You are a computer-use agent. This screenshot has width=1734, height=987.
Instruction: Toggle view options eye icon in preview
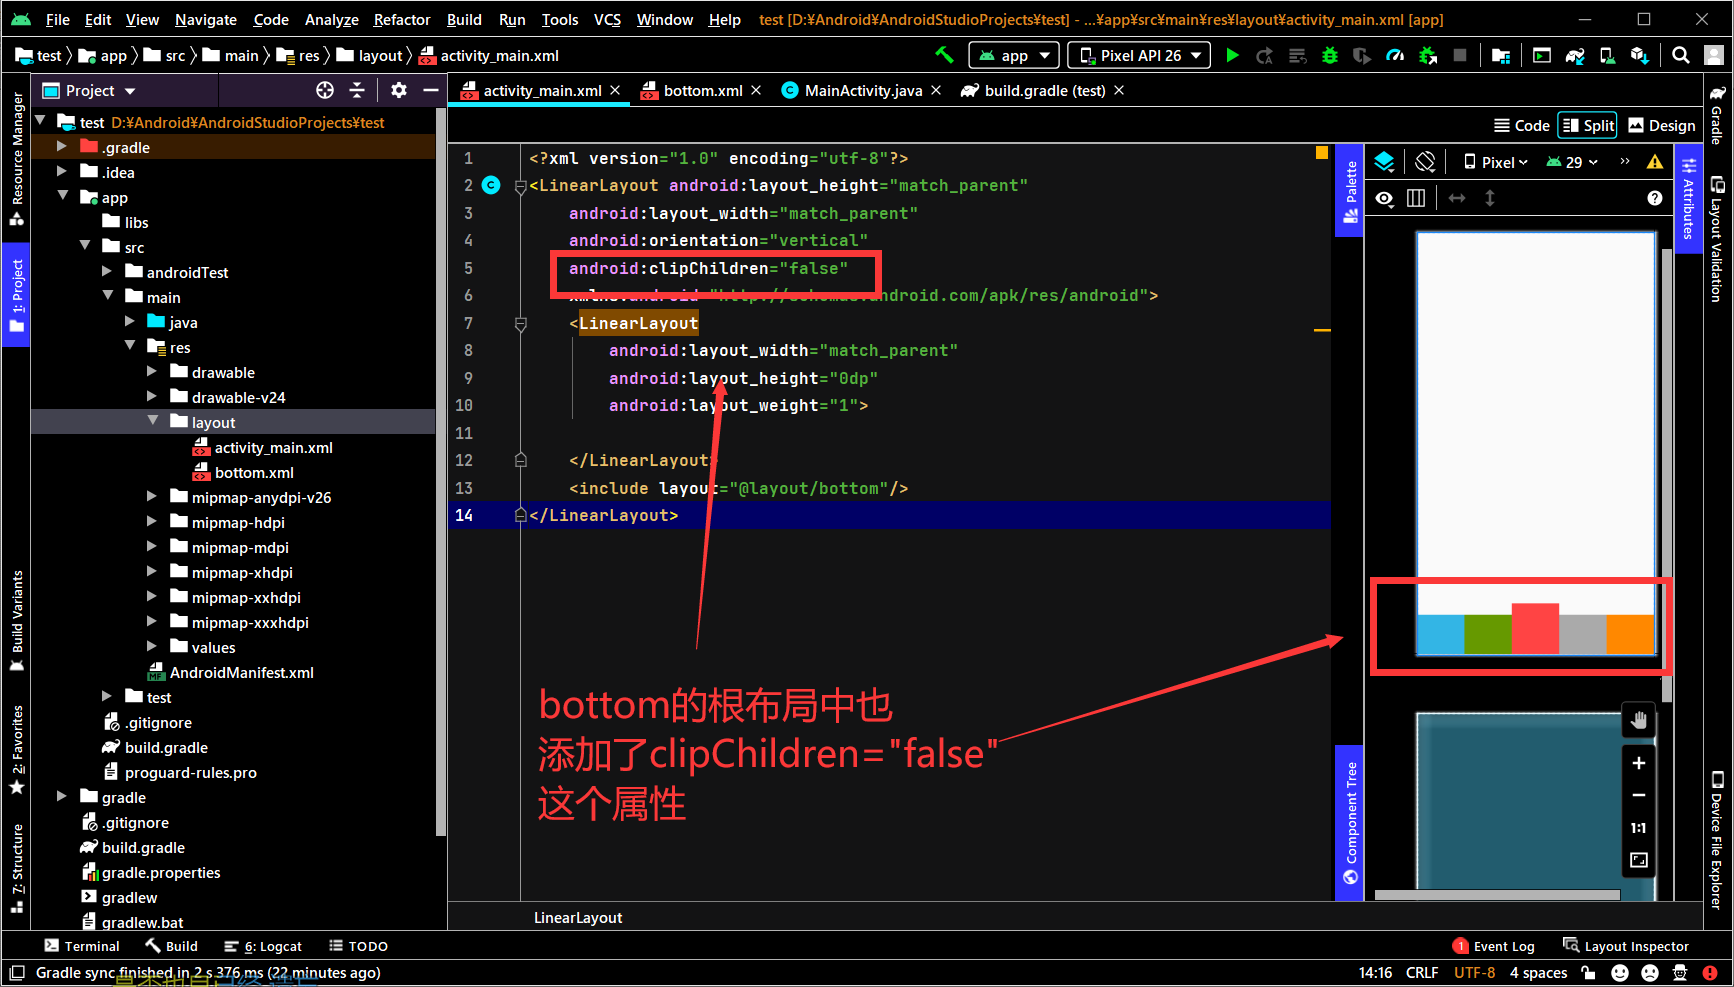point(1384,198)
